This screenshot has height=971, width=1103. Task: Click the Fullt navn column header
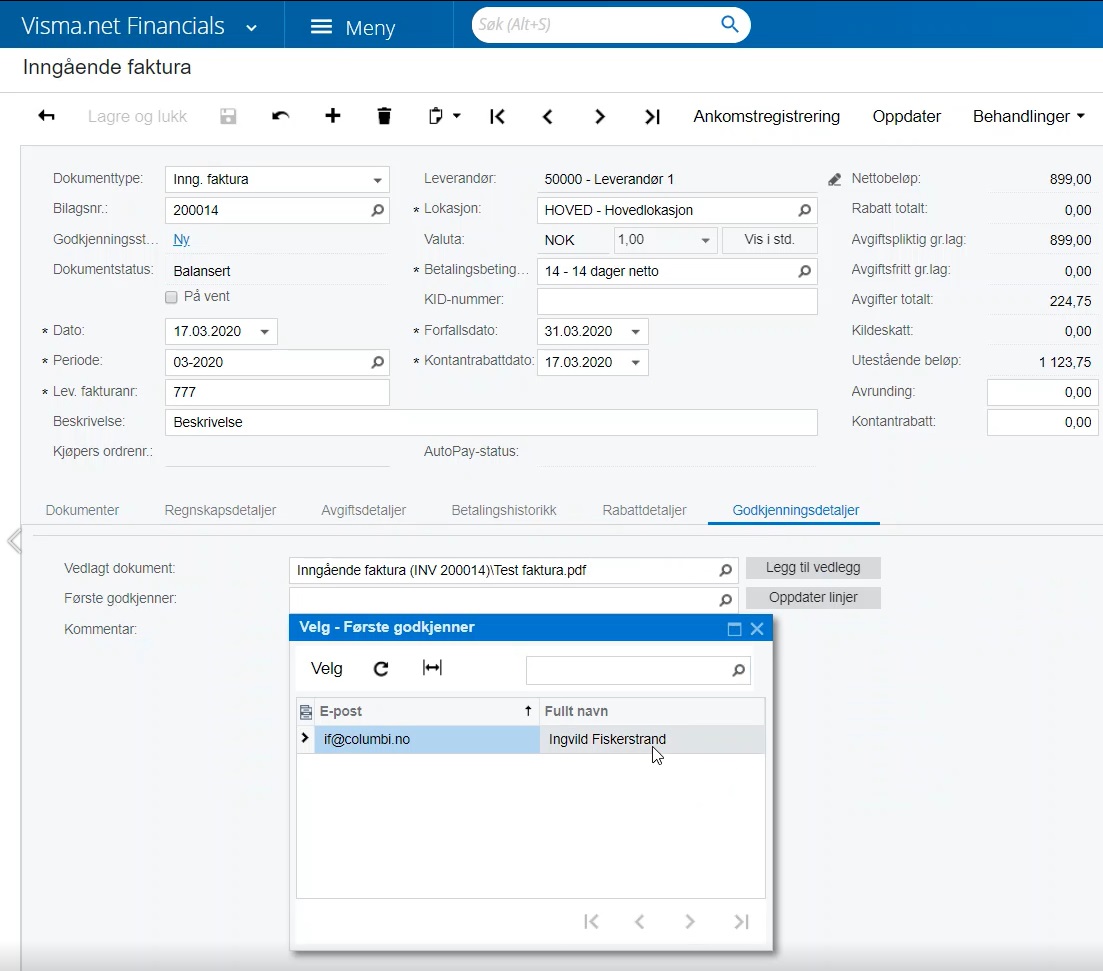click(x=651, y=711)
